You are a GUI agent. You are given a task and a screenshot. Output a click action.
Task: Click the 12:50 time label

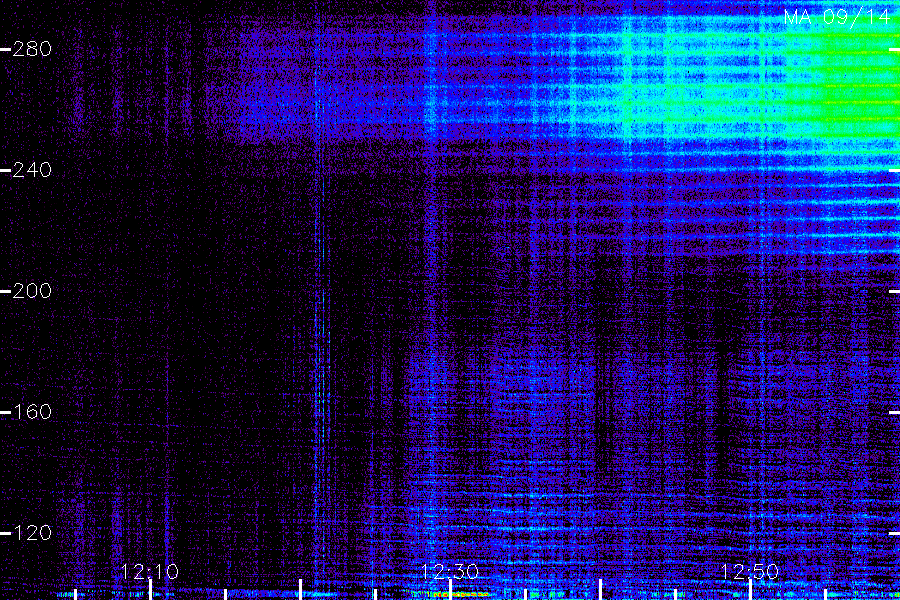(x=750, y=572)
